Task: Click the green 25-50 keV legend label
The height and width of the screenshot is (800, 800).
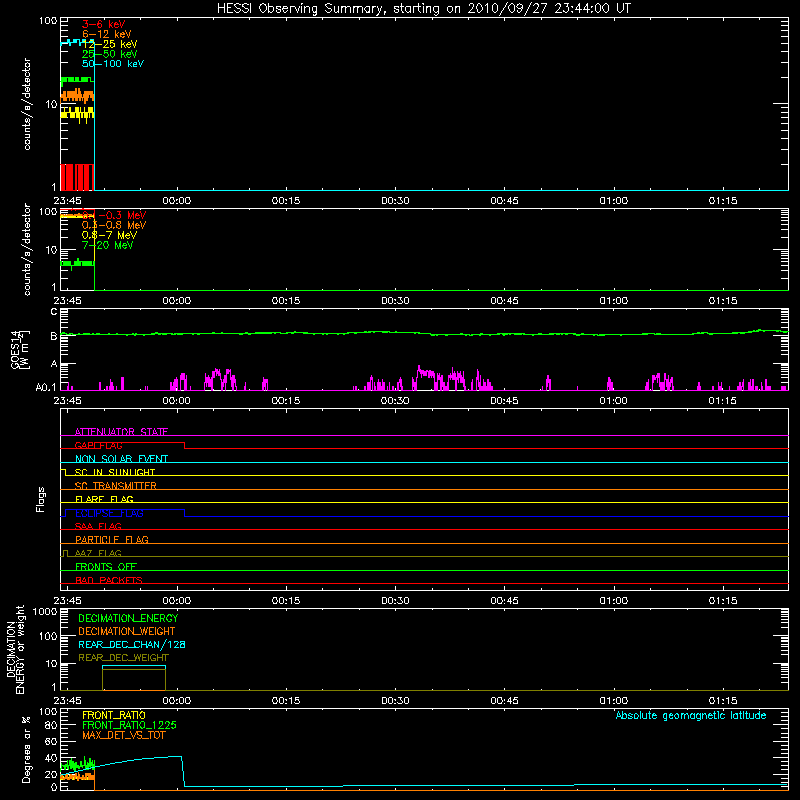Action: click(110, 54)
